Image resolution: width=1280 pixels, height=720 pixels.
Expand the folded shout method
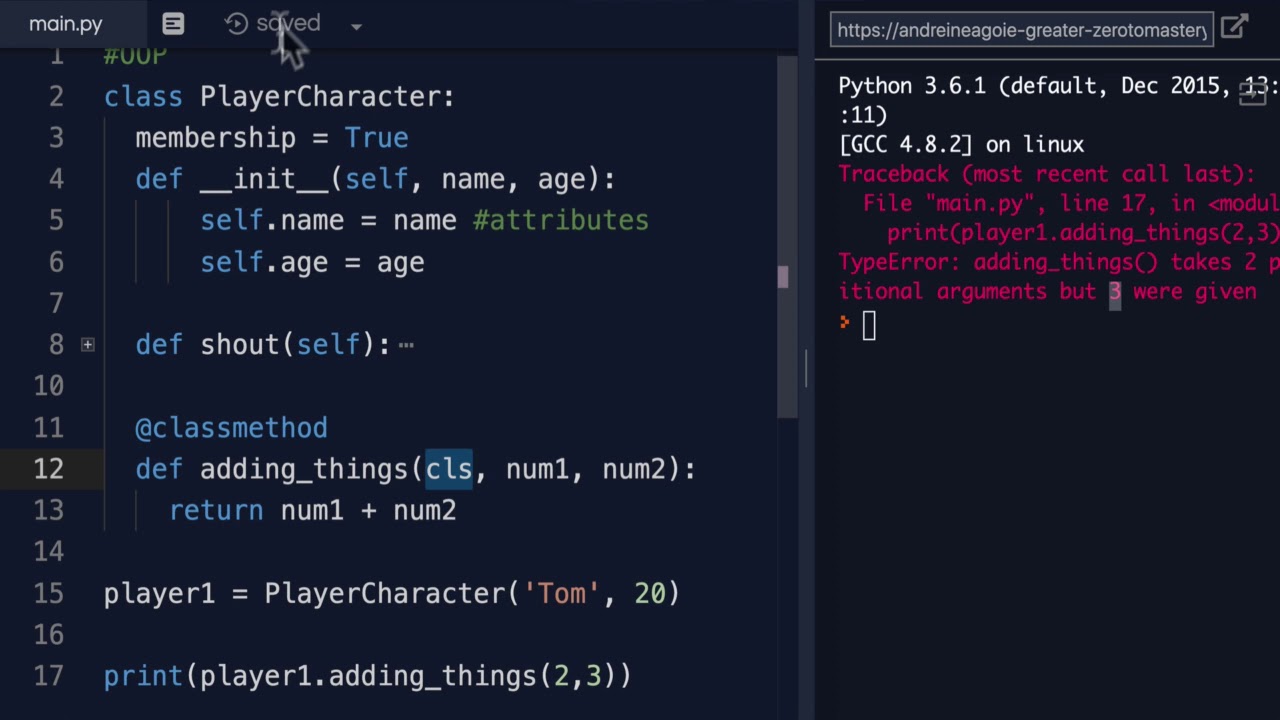[88, 345]
